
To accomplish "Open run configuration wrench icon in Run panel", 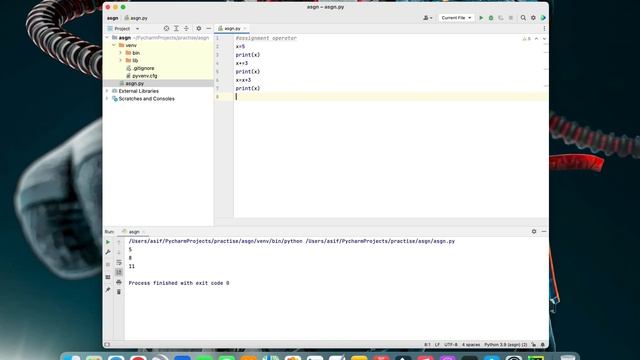I will pyautogui.click(x=108, y=252).
